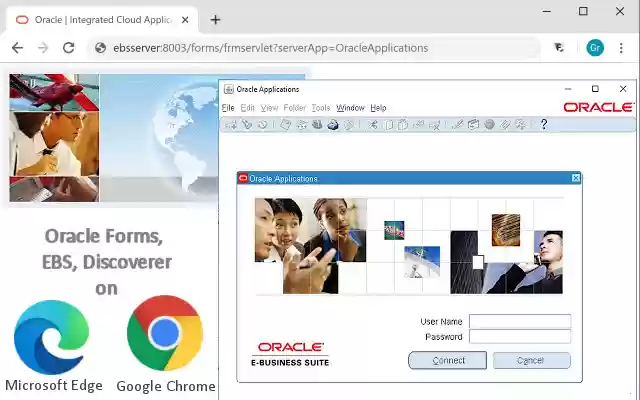This screenshot has width=640, height=400.
Task: Click the Switch Responsibilities toolbar icon
Action: (317, 124)
